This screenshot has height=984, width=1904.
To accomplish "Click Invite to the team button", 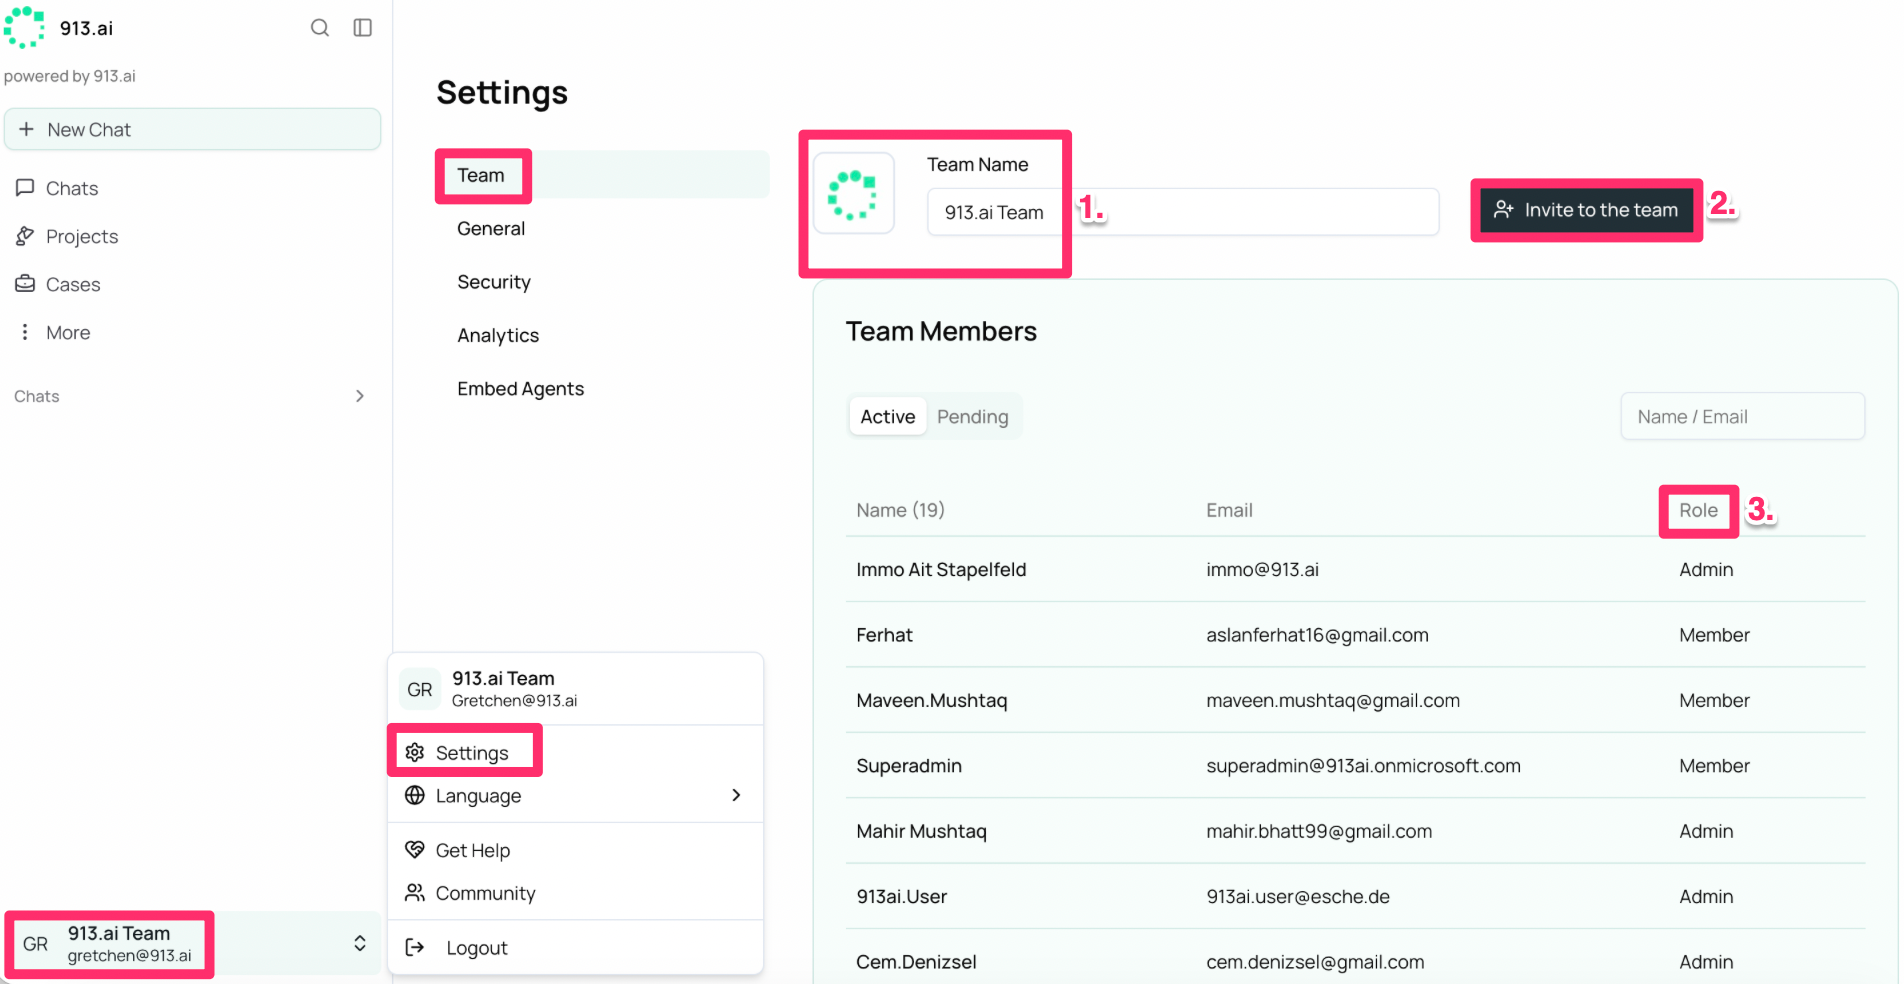I will (x=1586, y=210).
